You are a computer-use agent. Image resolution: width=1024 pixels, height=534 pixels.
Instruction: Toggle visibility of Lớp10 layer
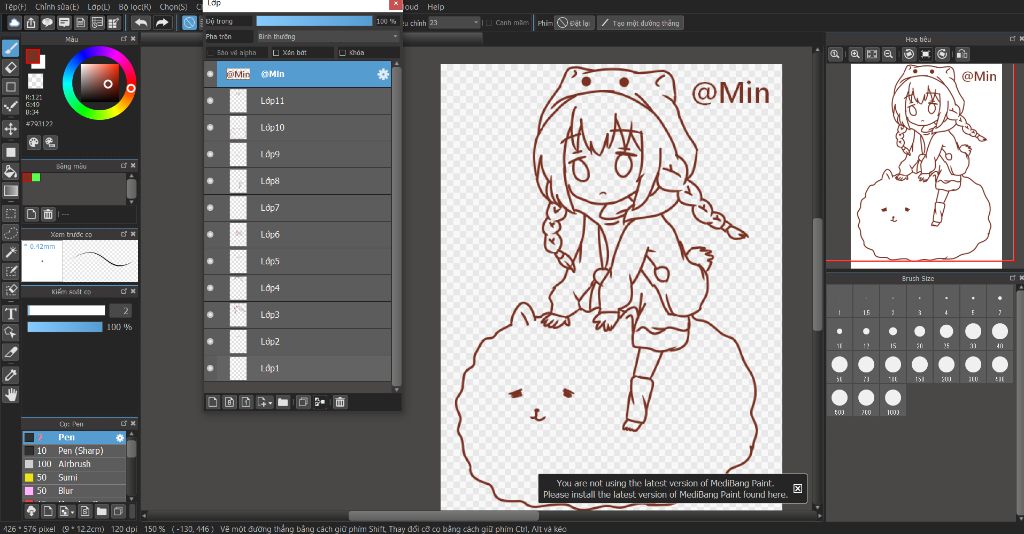pyautogui.click(x=210, y=127)
